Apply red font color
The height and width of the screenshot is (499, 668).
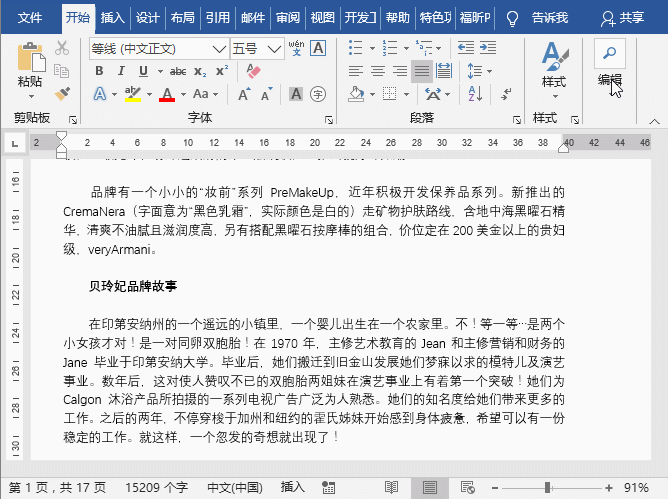(167, 94)
